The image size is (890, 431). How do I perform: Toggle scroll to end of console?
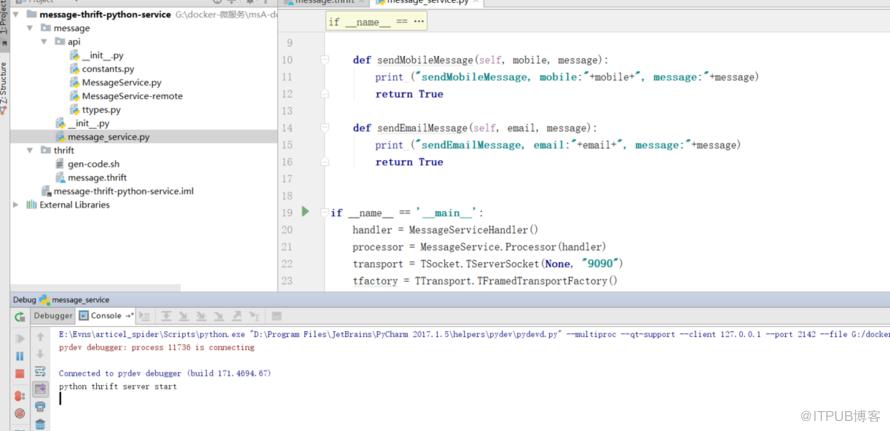point(40,389)
